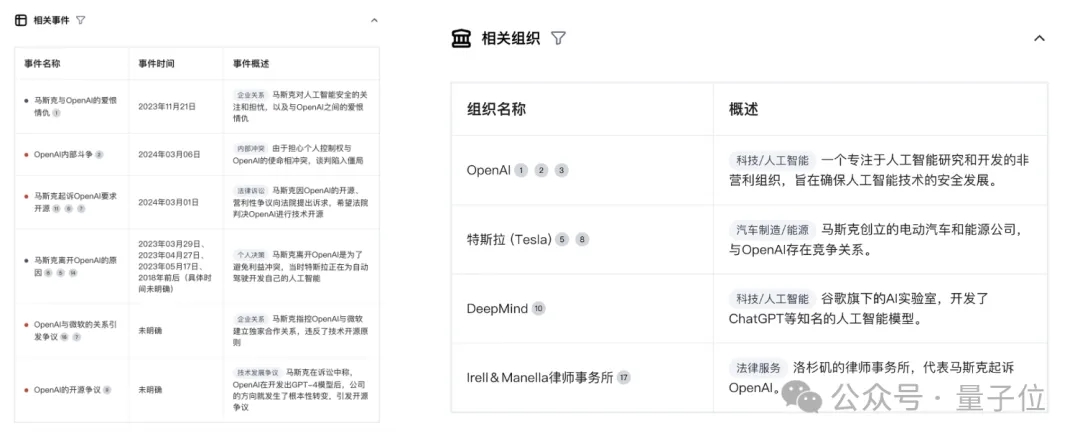Image resolution: width=1080 pixels, height=441 pixels.
Task: Open reference badge after 马斯克与OpenAI的爱恨情仇
Action: (56, 112)
